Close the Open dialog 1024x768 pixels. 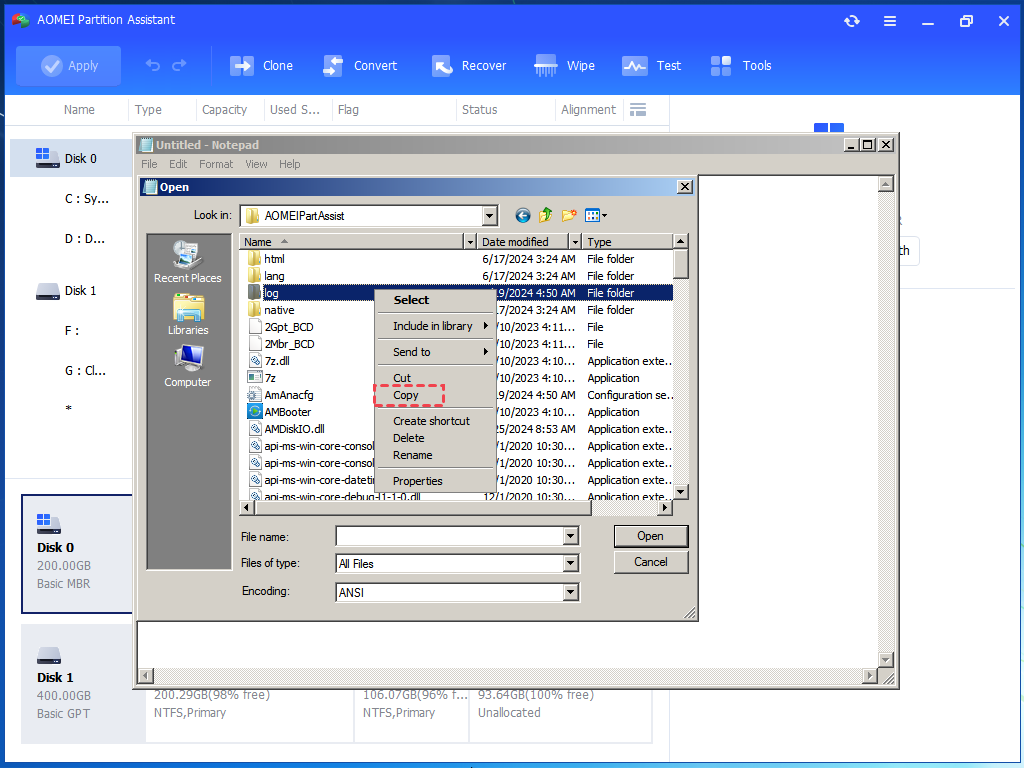[x=684, y=187]
